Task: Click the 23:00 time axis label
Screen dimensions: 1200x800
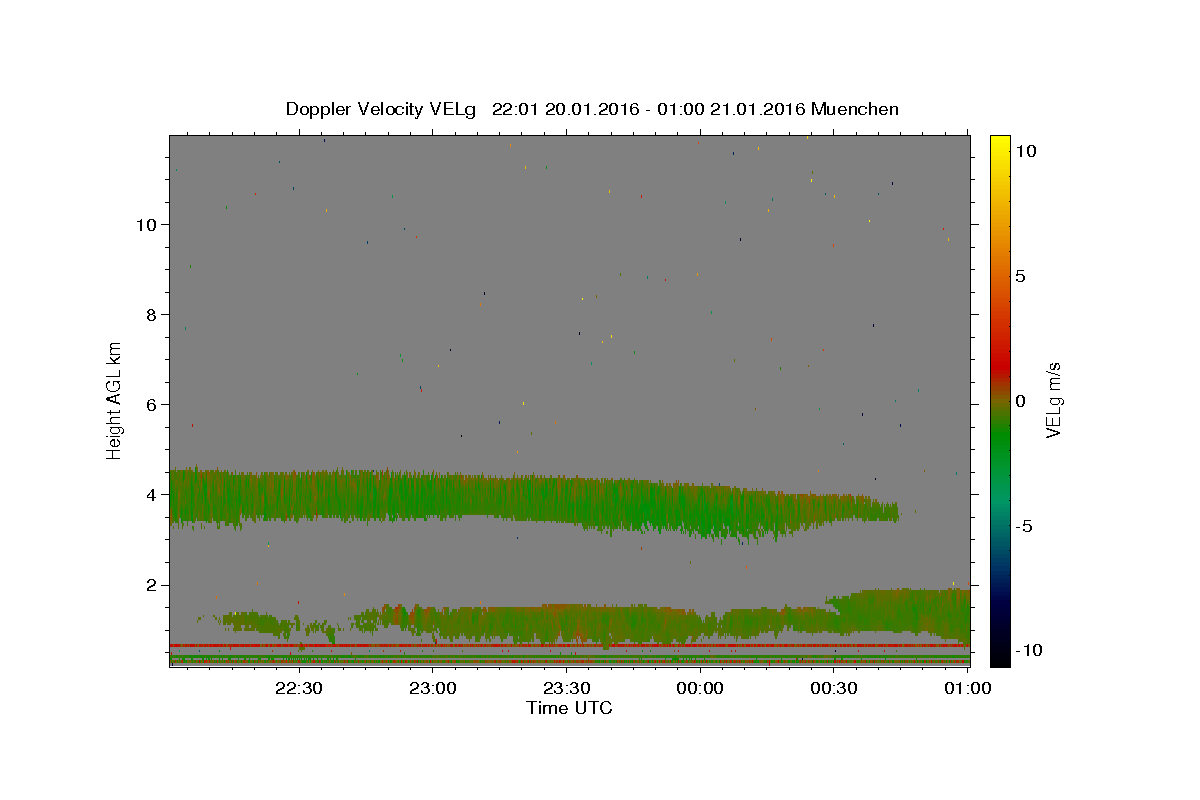Action: coord(433,689)
